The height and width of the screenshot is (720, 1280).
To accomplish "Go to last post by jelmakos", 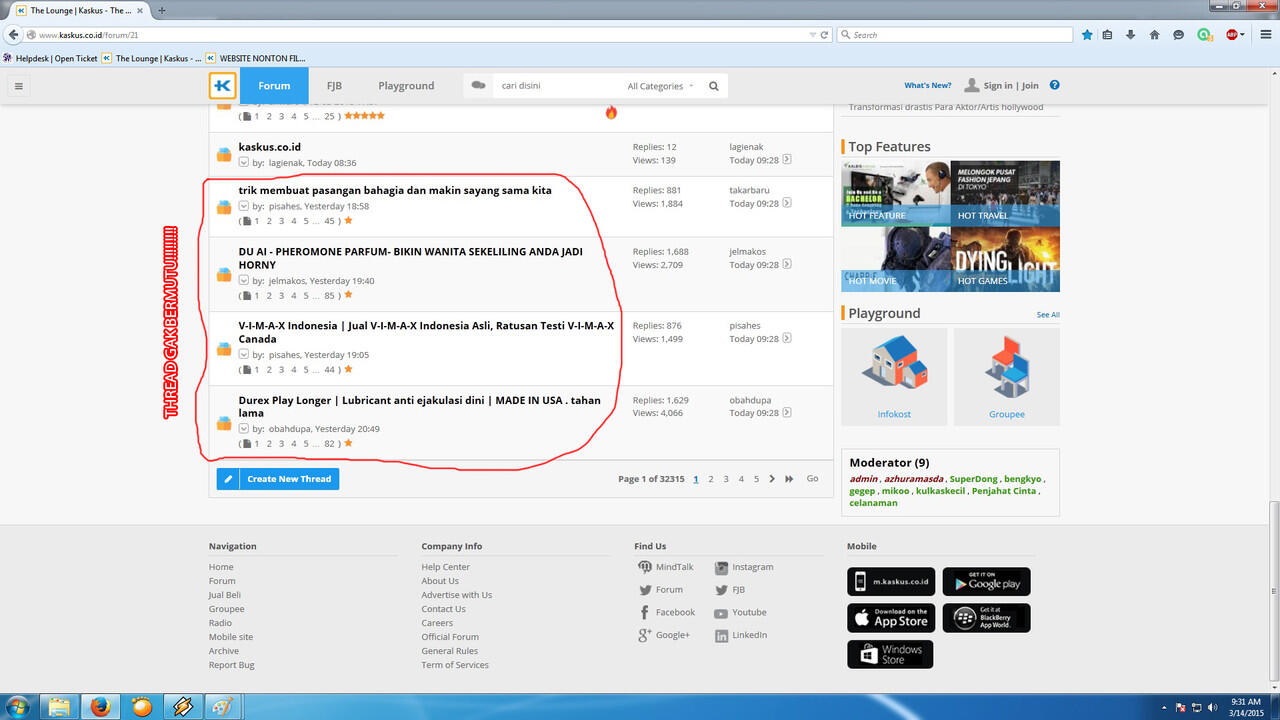I will (787, 265).
